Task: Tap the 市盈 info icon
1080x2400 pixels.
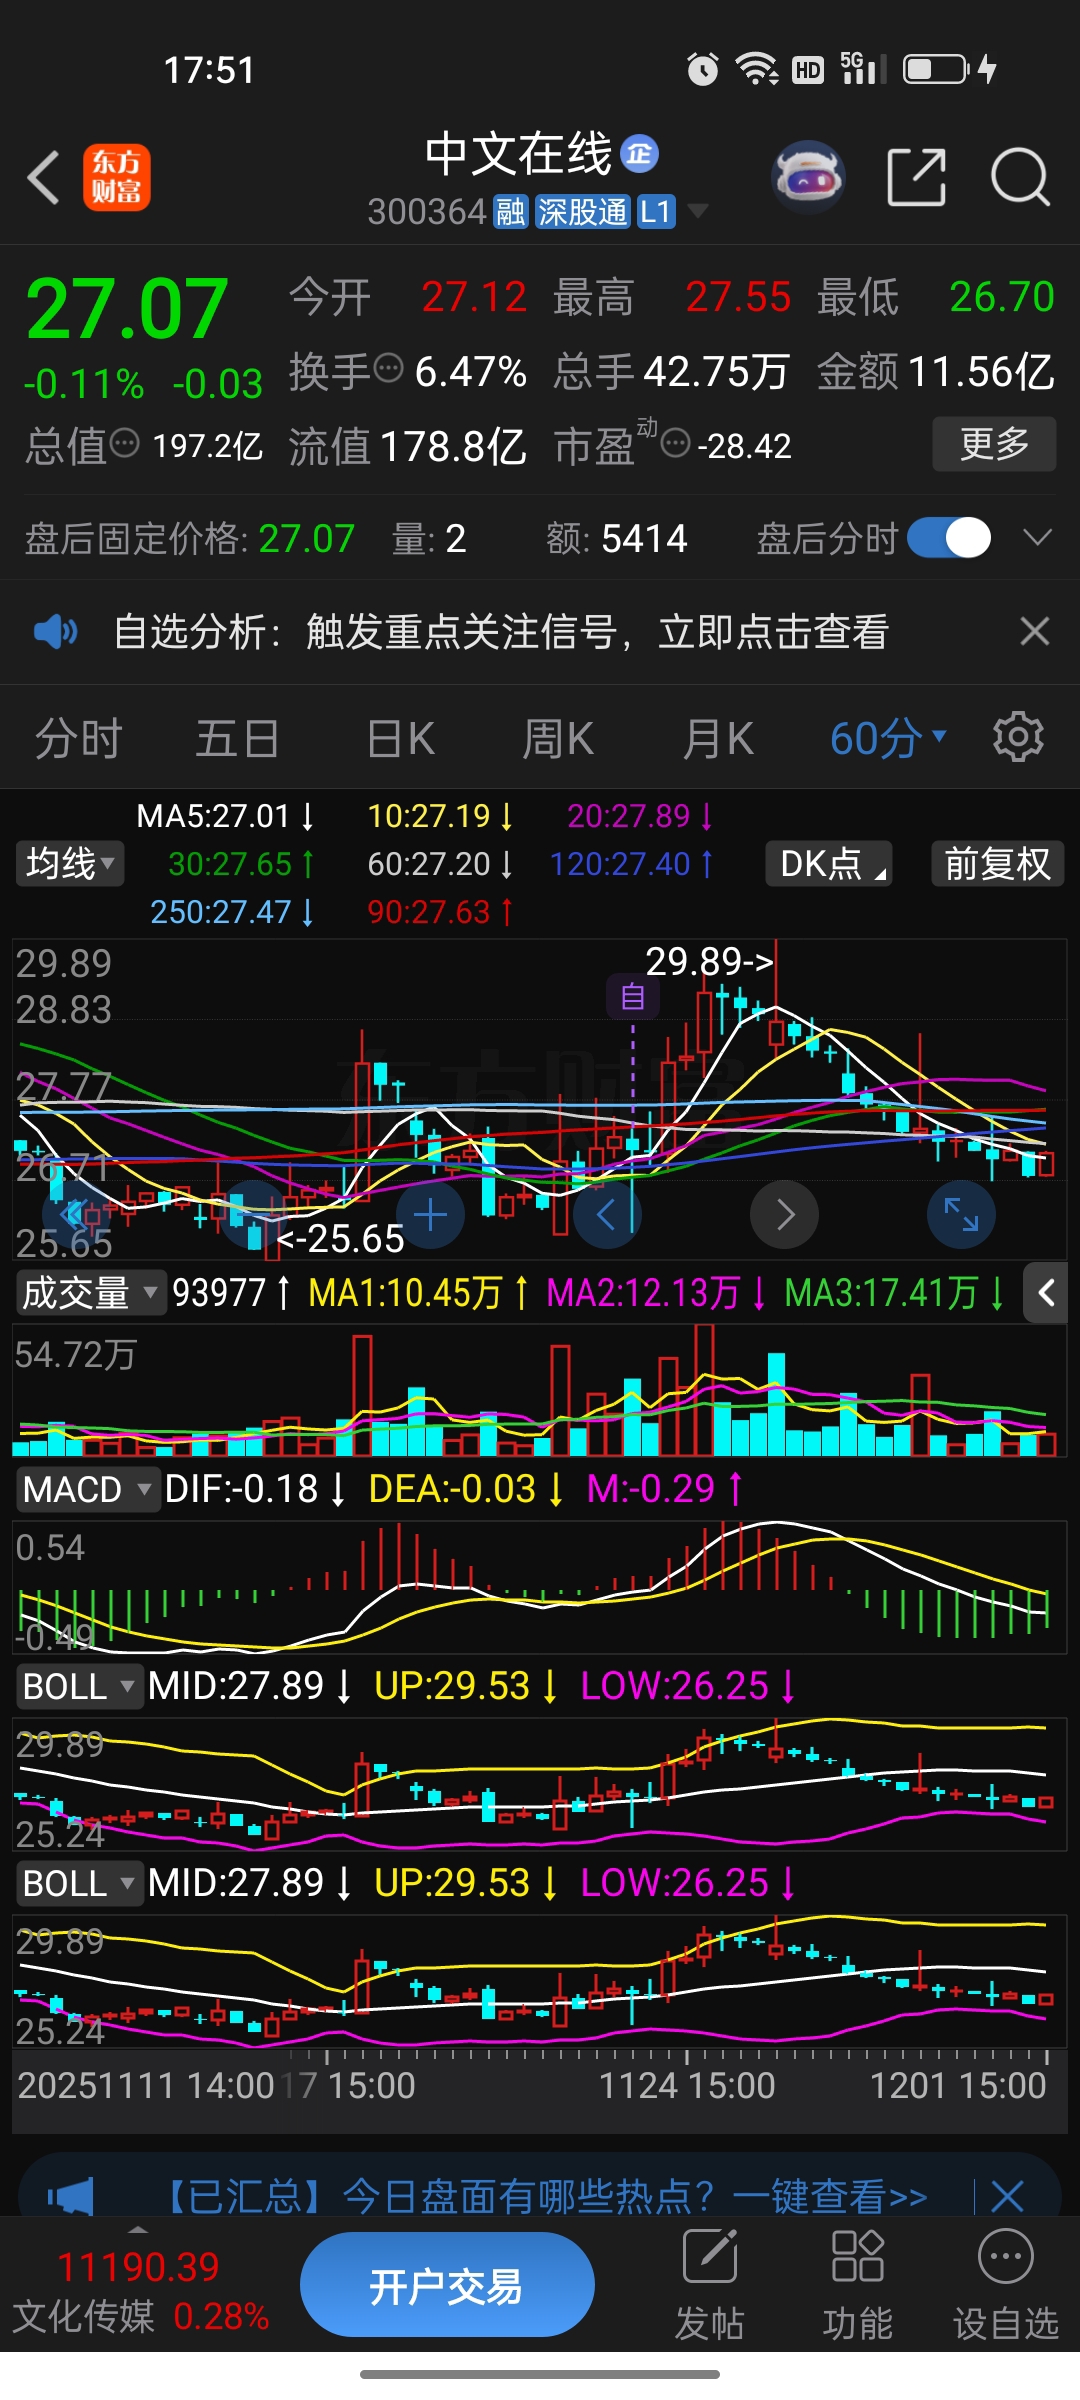Action: click(676, 443)
